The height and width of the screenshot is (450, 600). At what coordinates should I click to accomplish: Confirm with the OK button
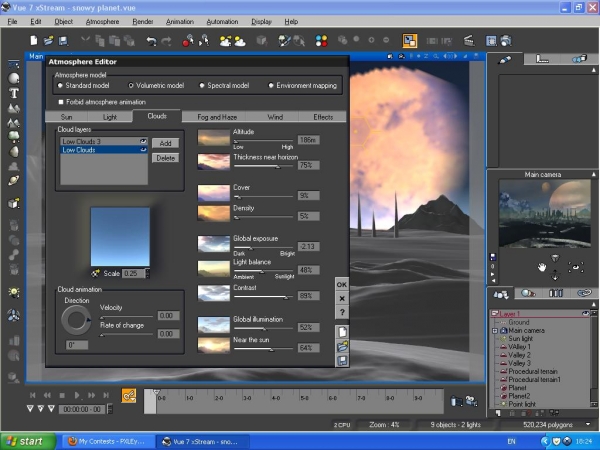pos(342,284)
